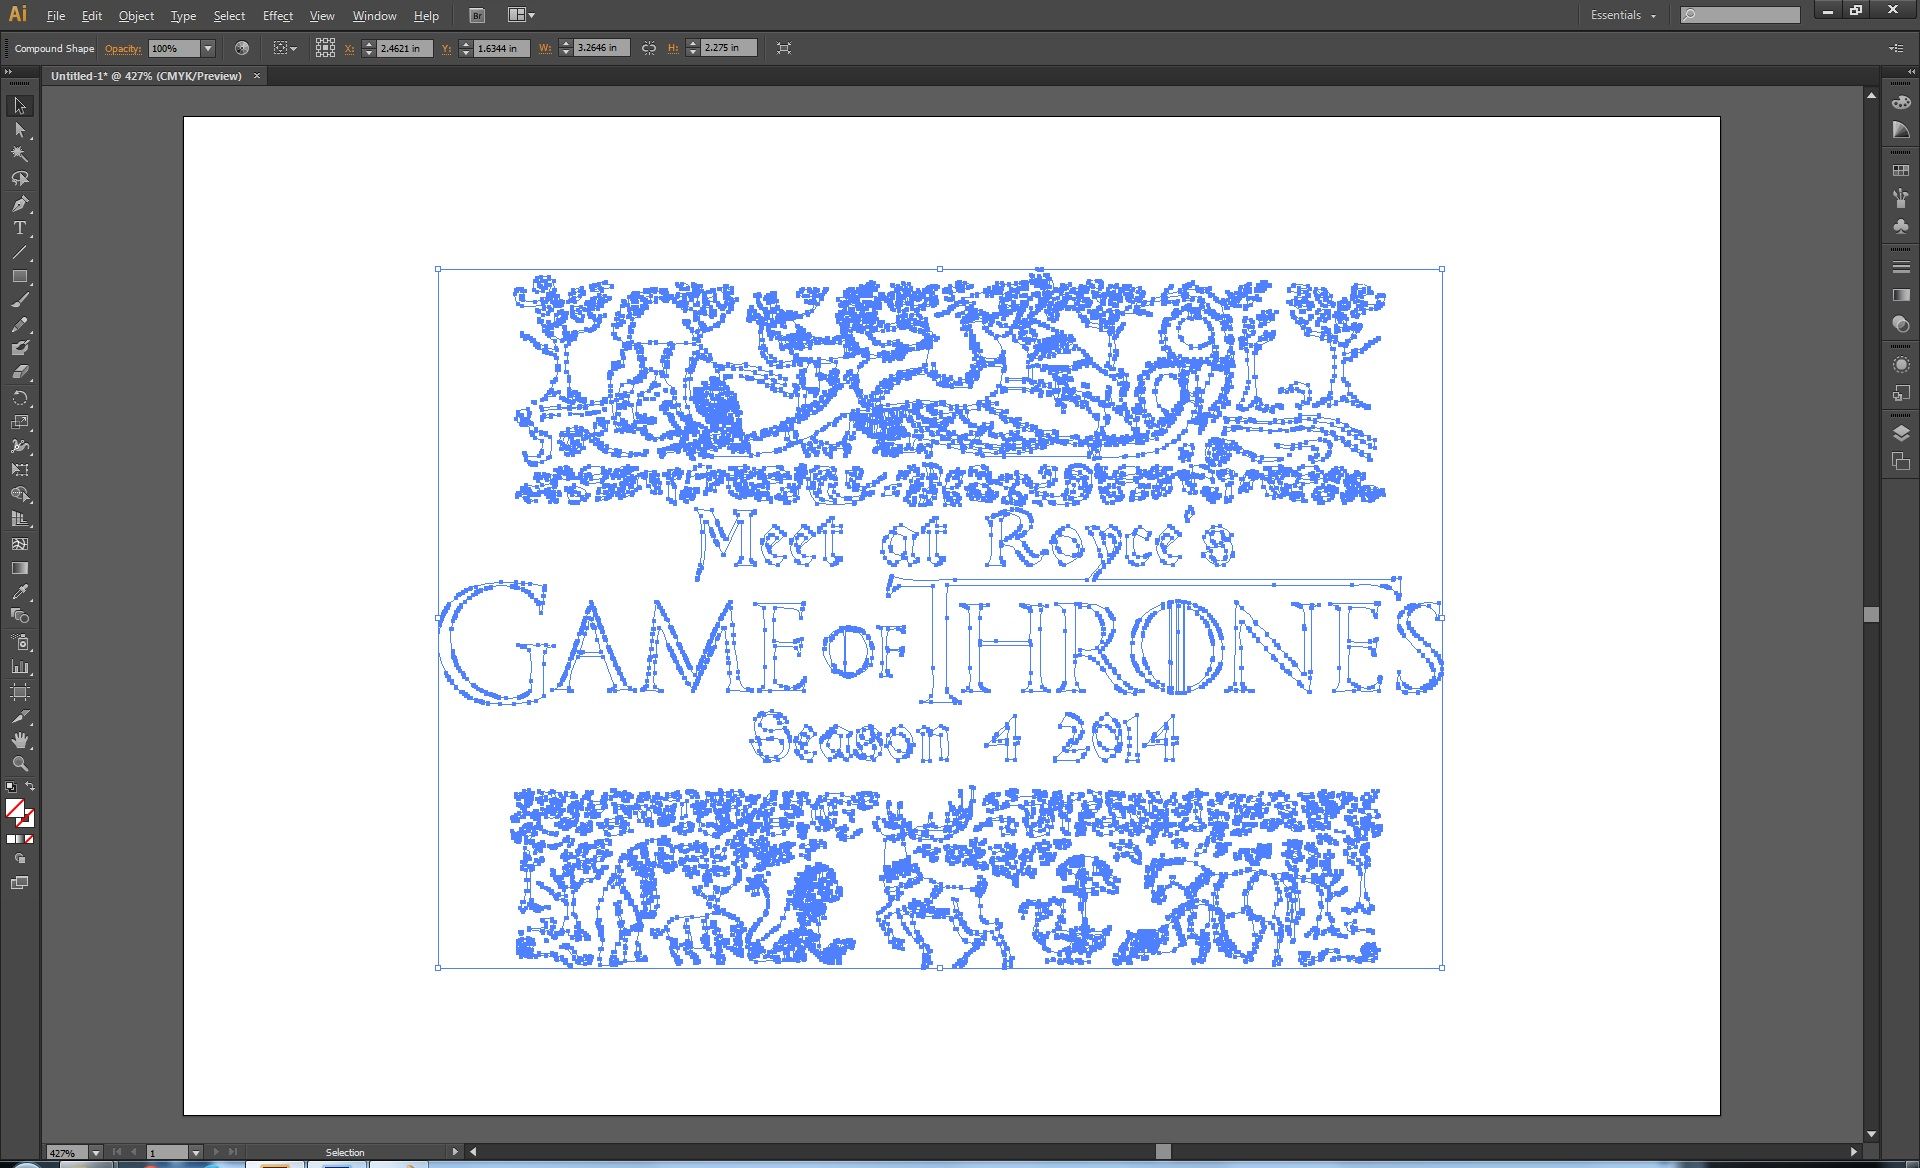Select the Direct Selection tool
This screenshot has height=1168, width=1920.
tap(20, 130)
